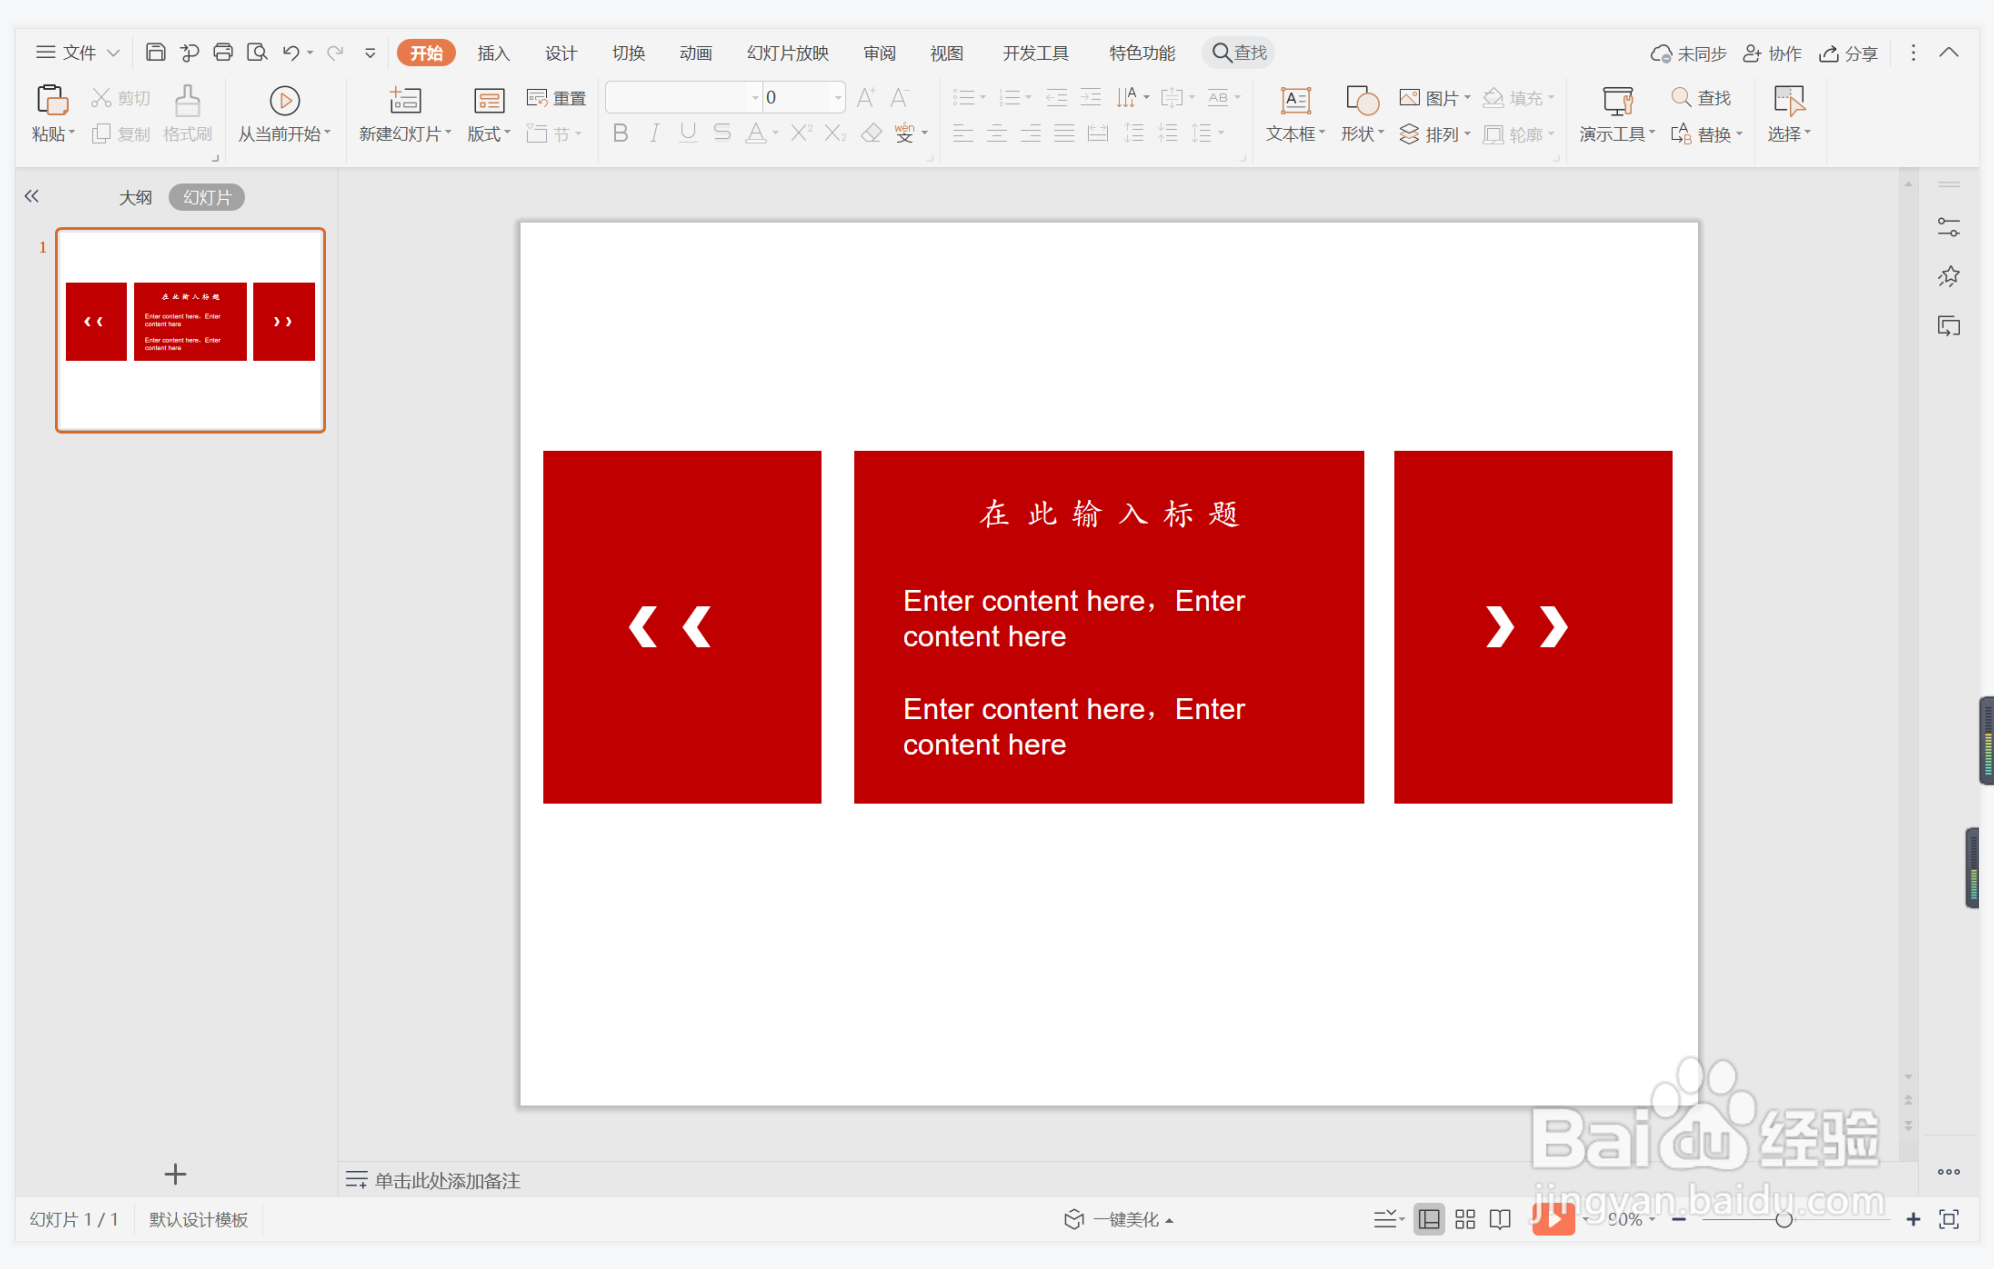Click the zoom slider handle
The width and height of the screenshot is (1994, 1269).
1783,1219
